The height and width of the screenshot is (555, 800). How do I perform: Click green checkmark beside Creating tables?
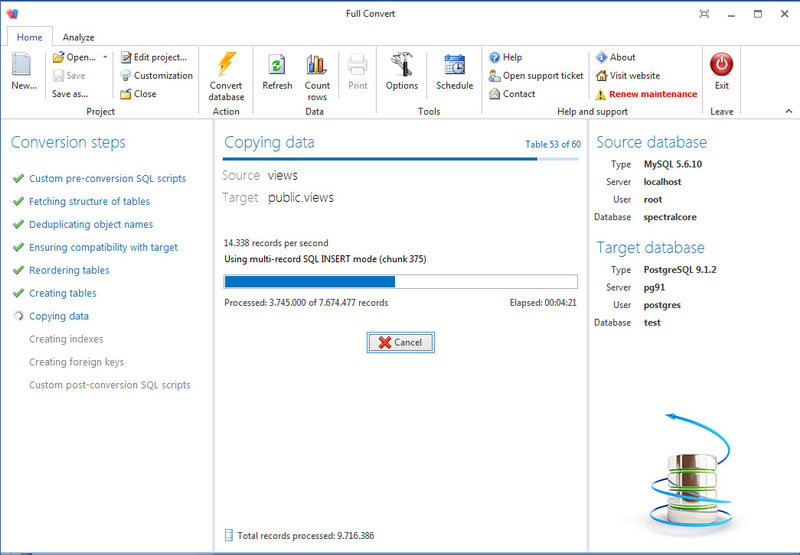[x=18, y=293]
